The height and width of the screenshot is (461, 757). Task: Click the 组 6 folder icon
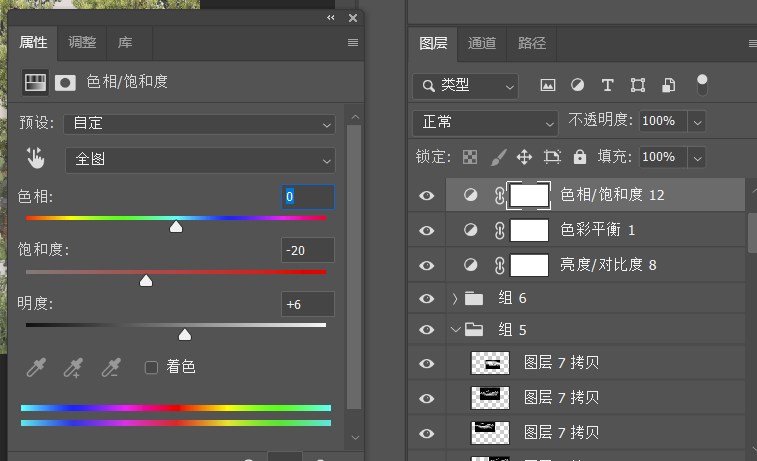[474, 298]
